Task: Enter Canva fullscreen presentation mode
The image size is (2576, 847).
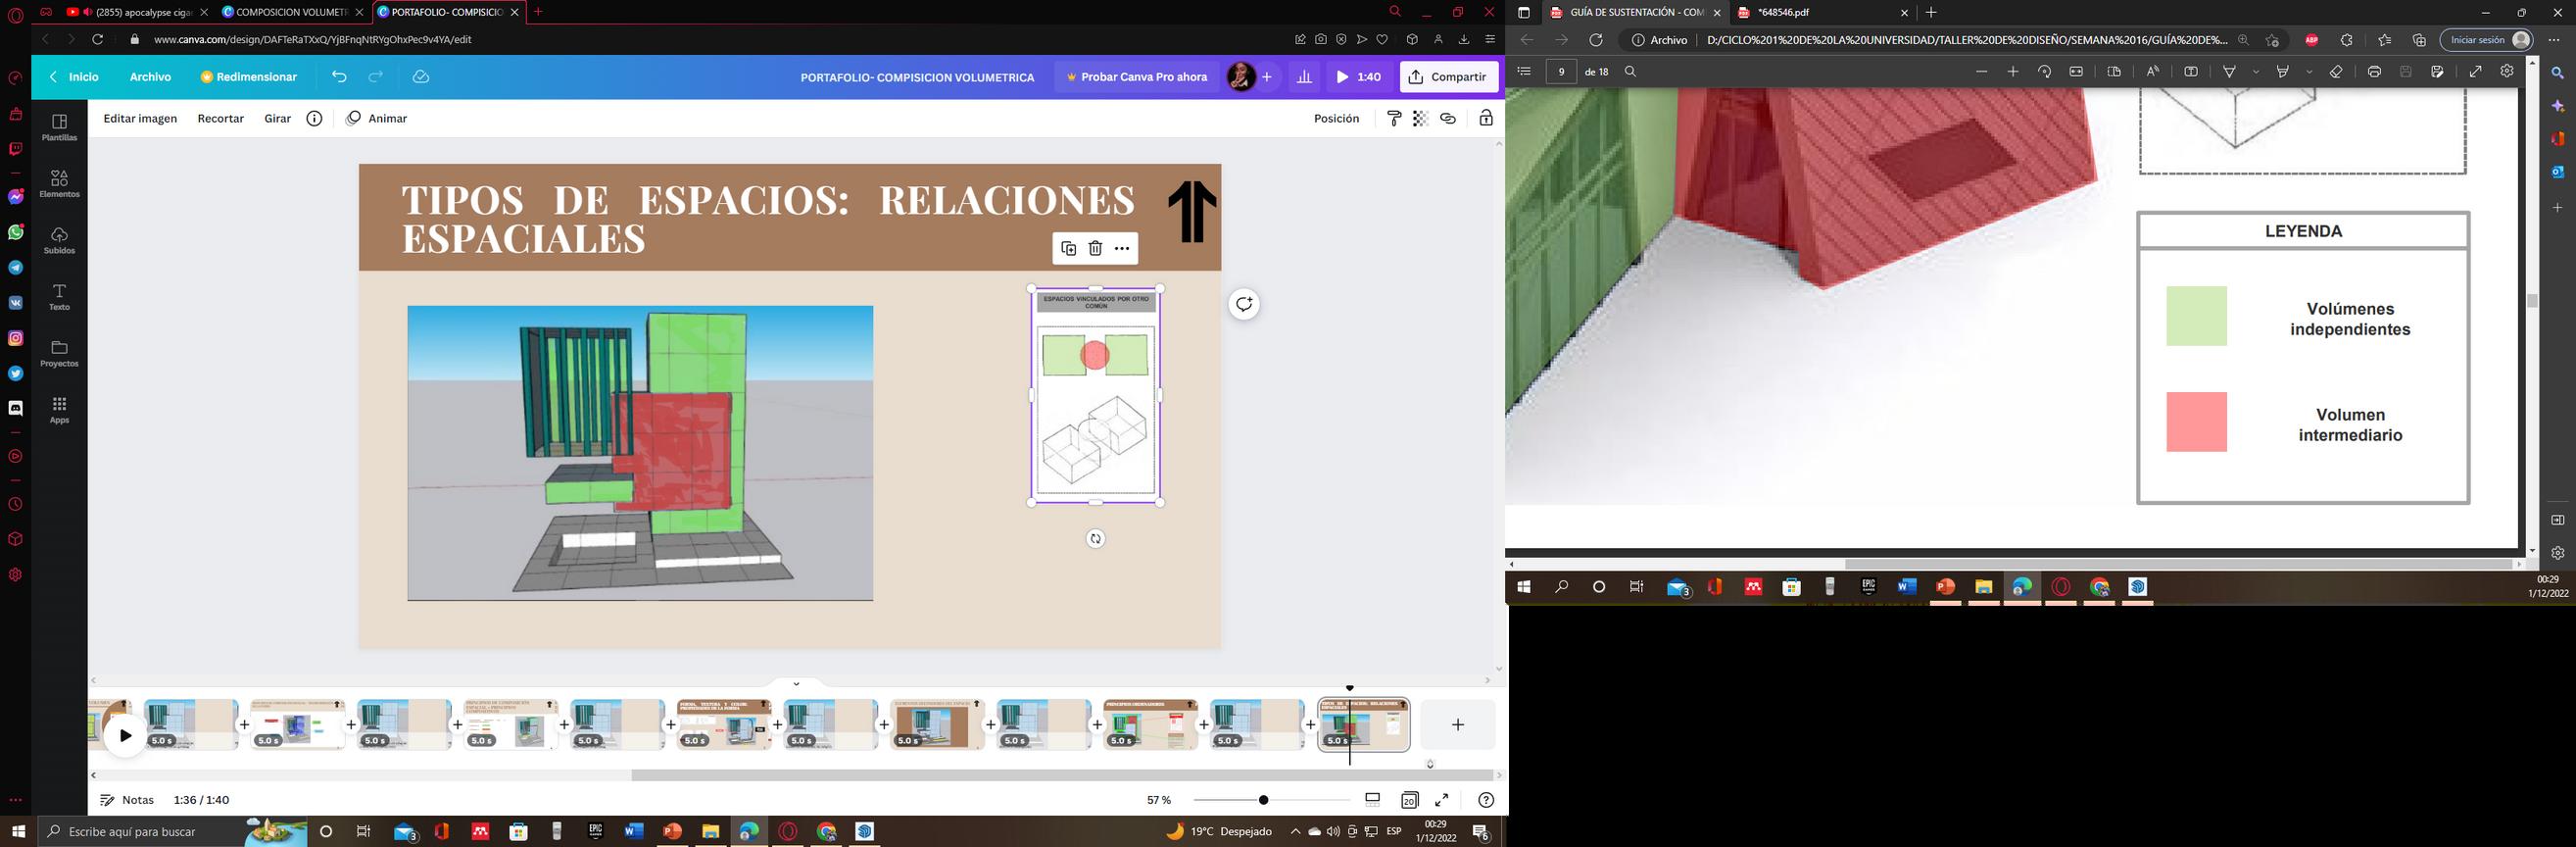Action: (x=1442, y=800)
